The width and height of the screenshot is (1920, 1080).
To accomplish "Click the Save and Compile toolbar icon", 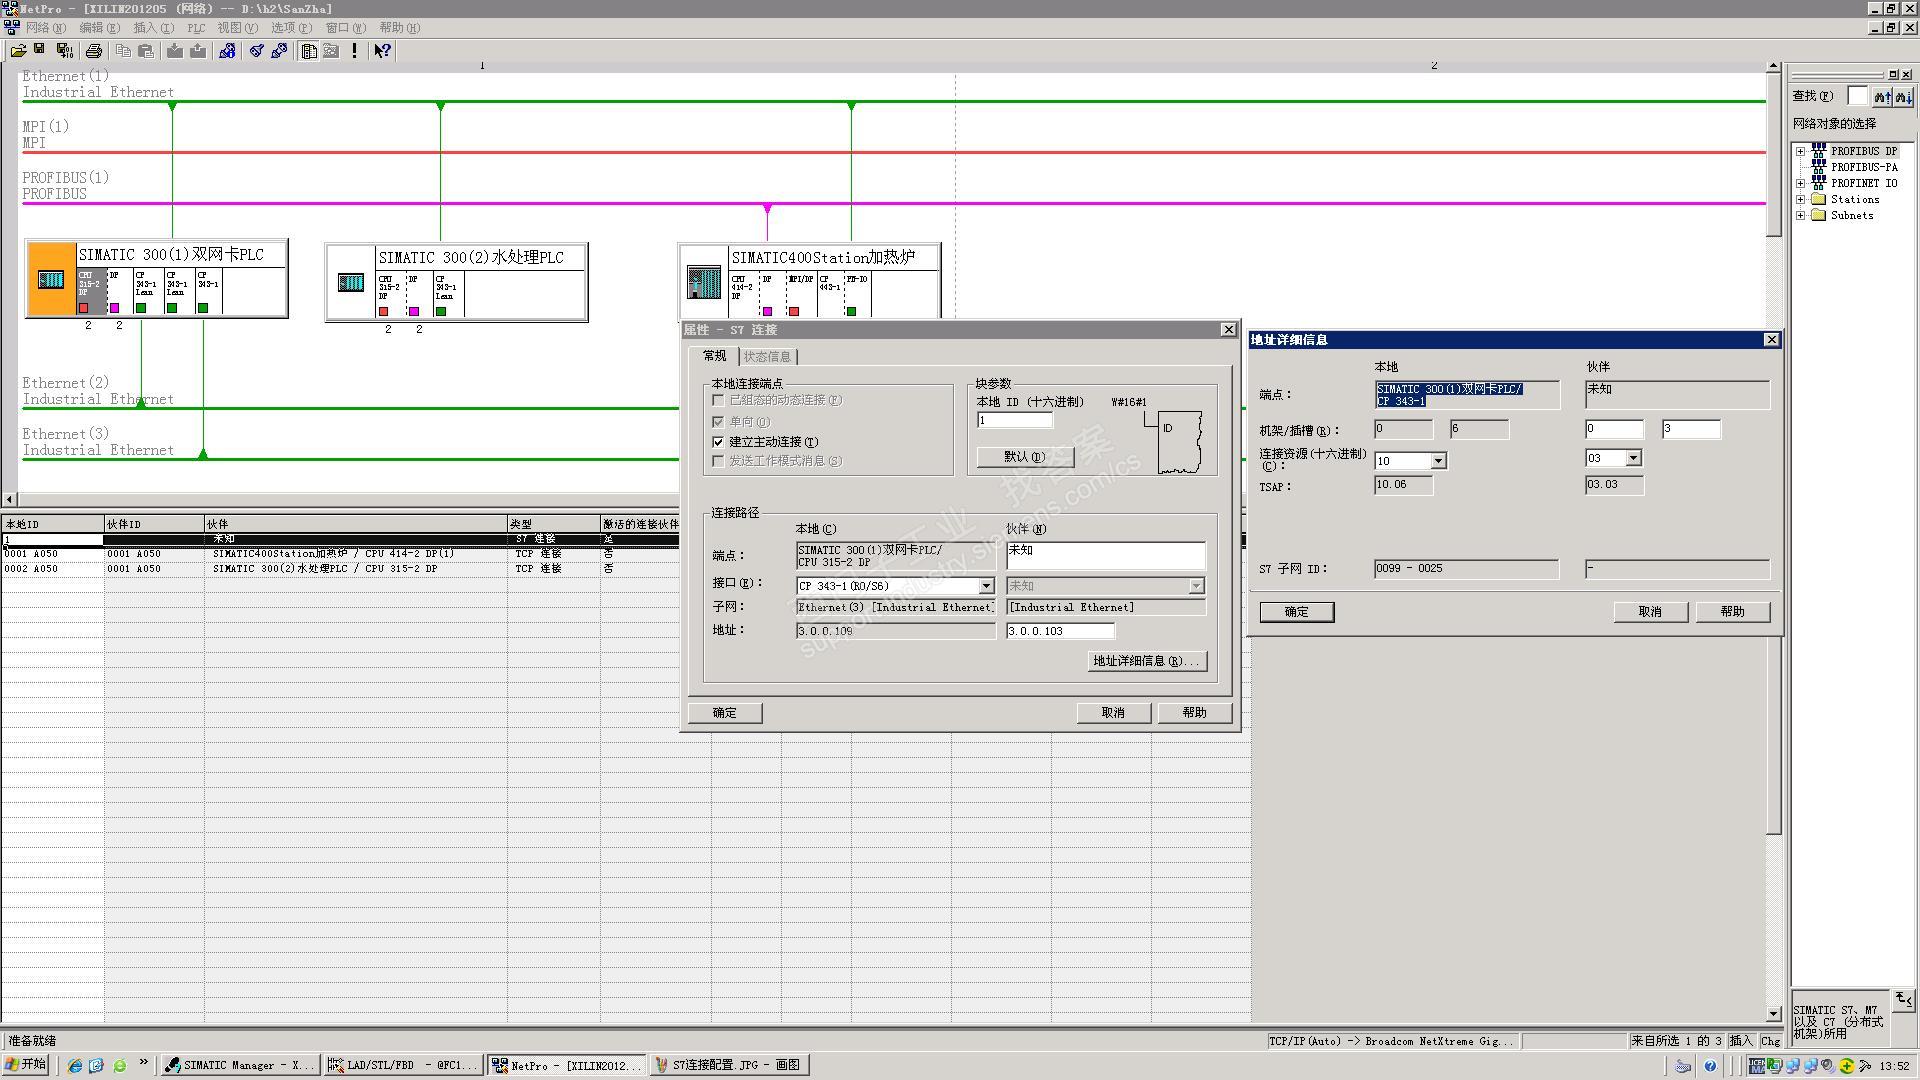I will point(65,51).
